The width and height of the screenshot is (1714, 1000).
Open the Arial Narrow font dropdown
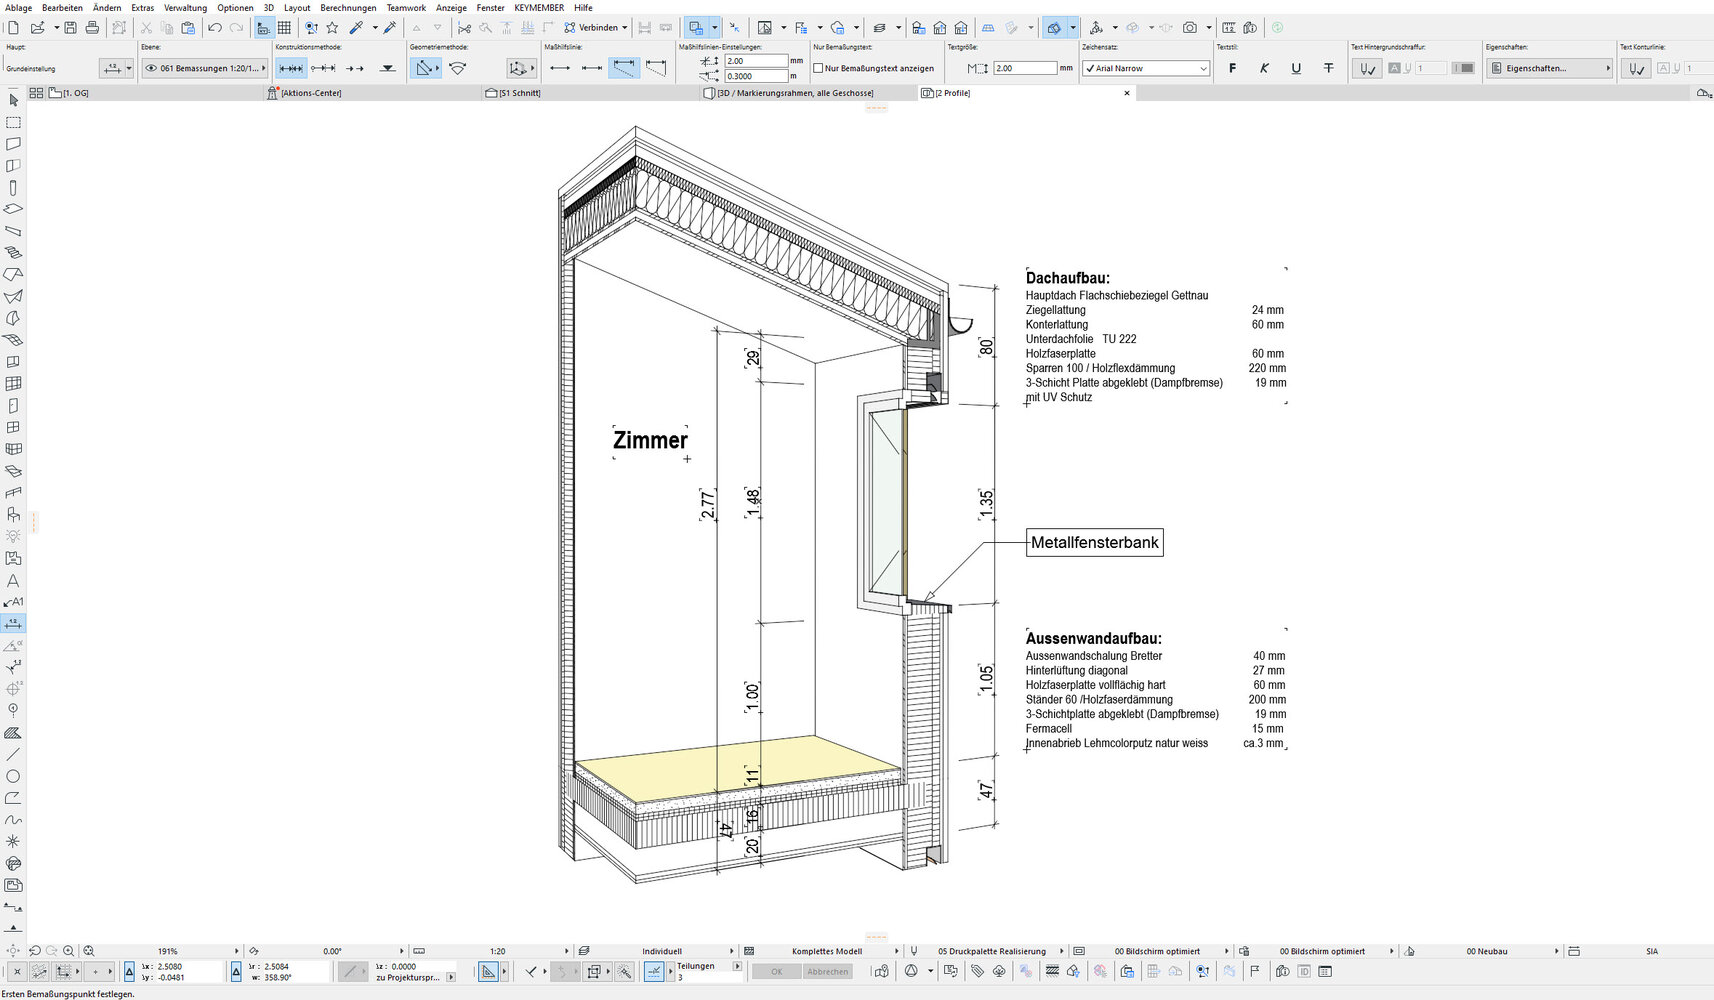tap(1146, 68)
